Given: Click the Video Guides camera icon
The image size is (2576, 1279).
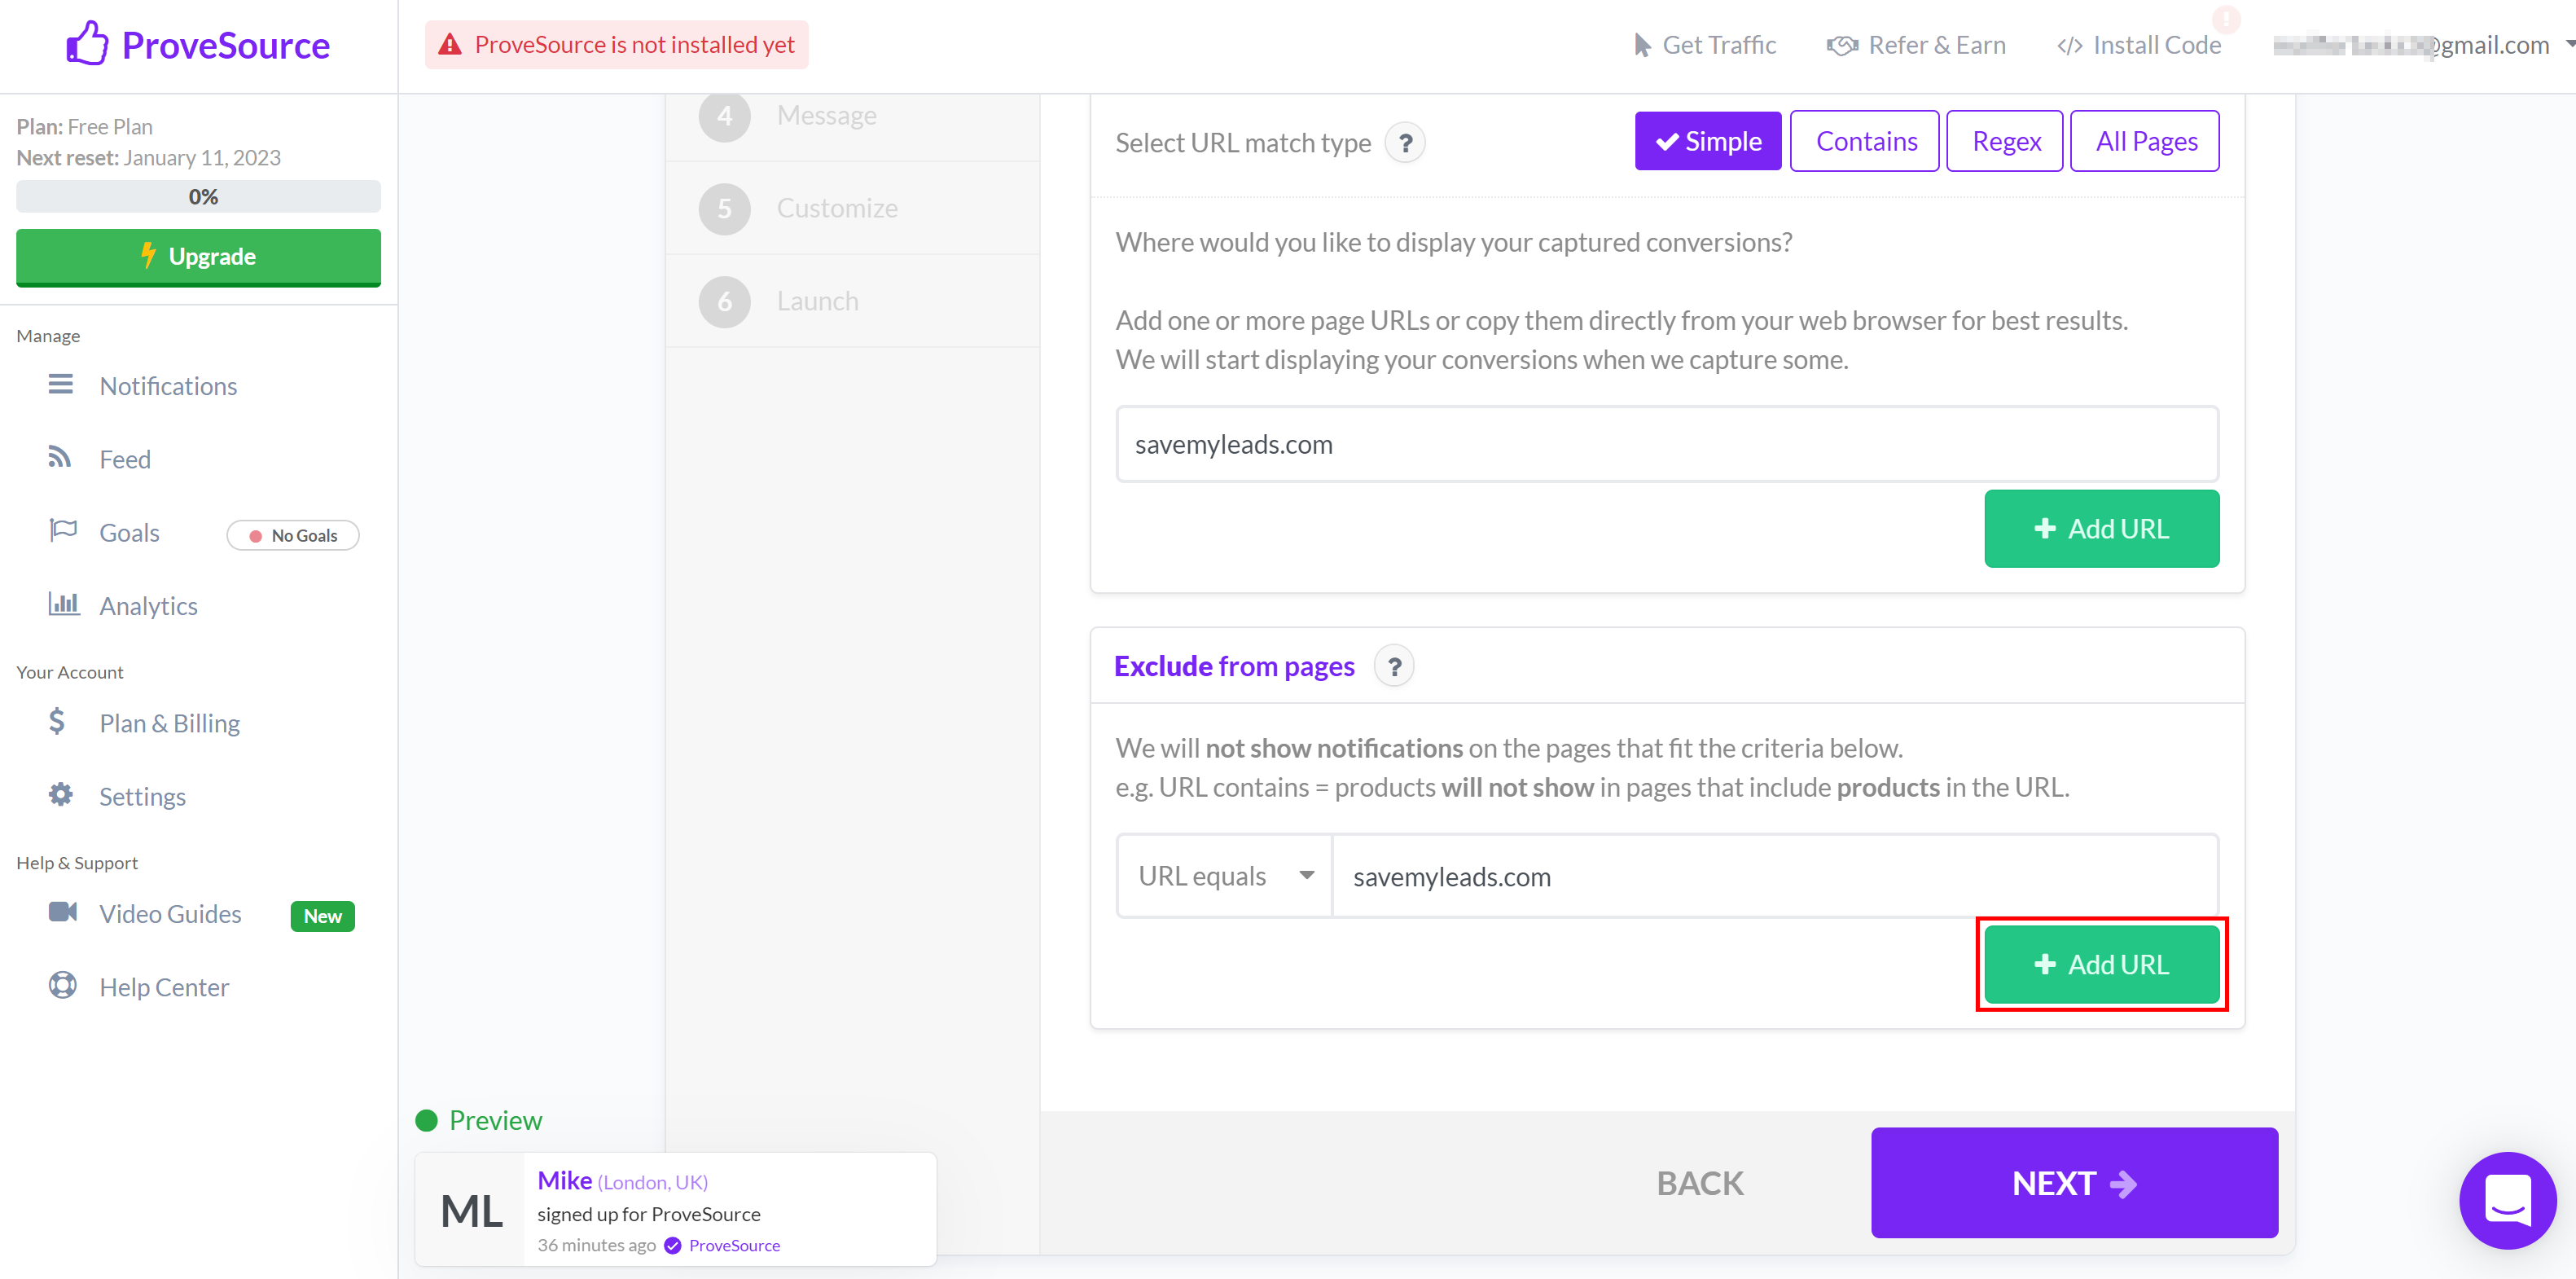Looking at the screenshot, I should (63, 911).
